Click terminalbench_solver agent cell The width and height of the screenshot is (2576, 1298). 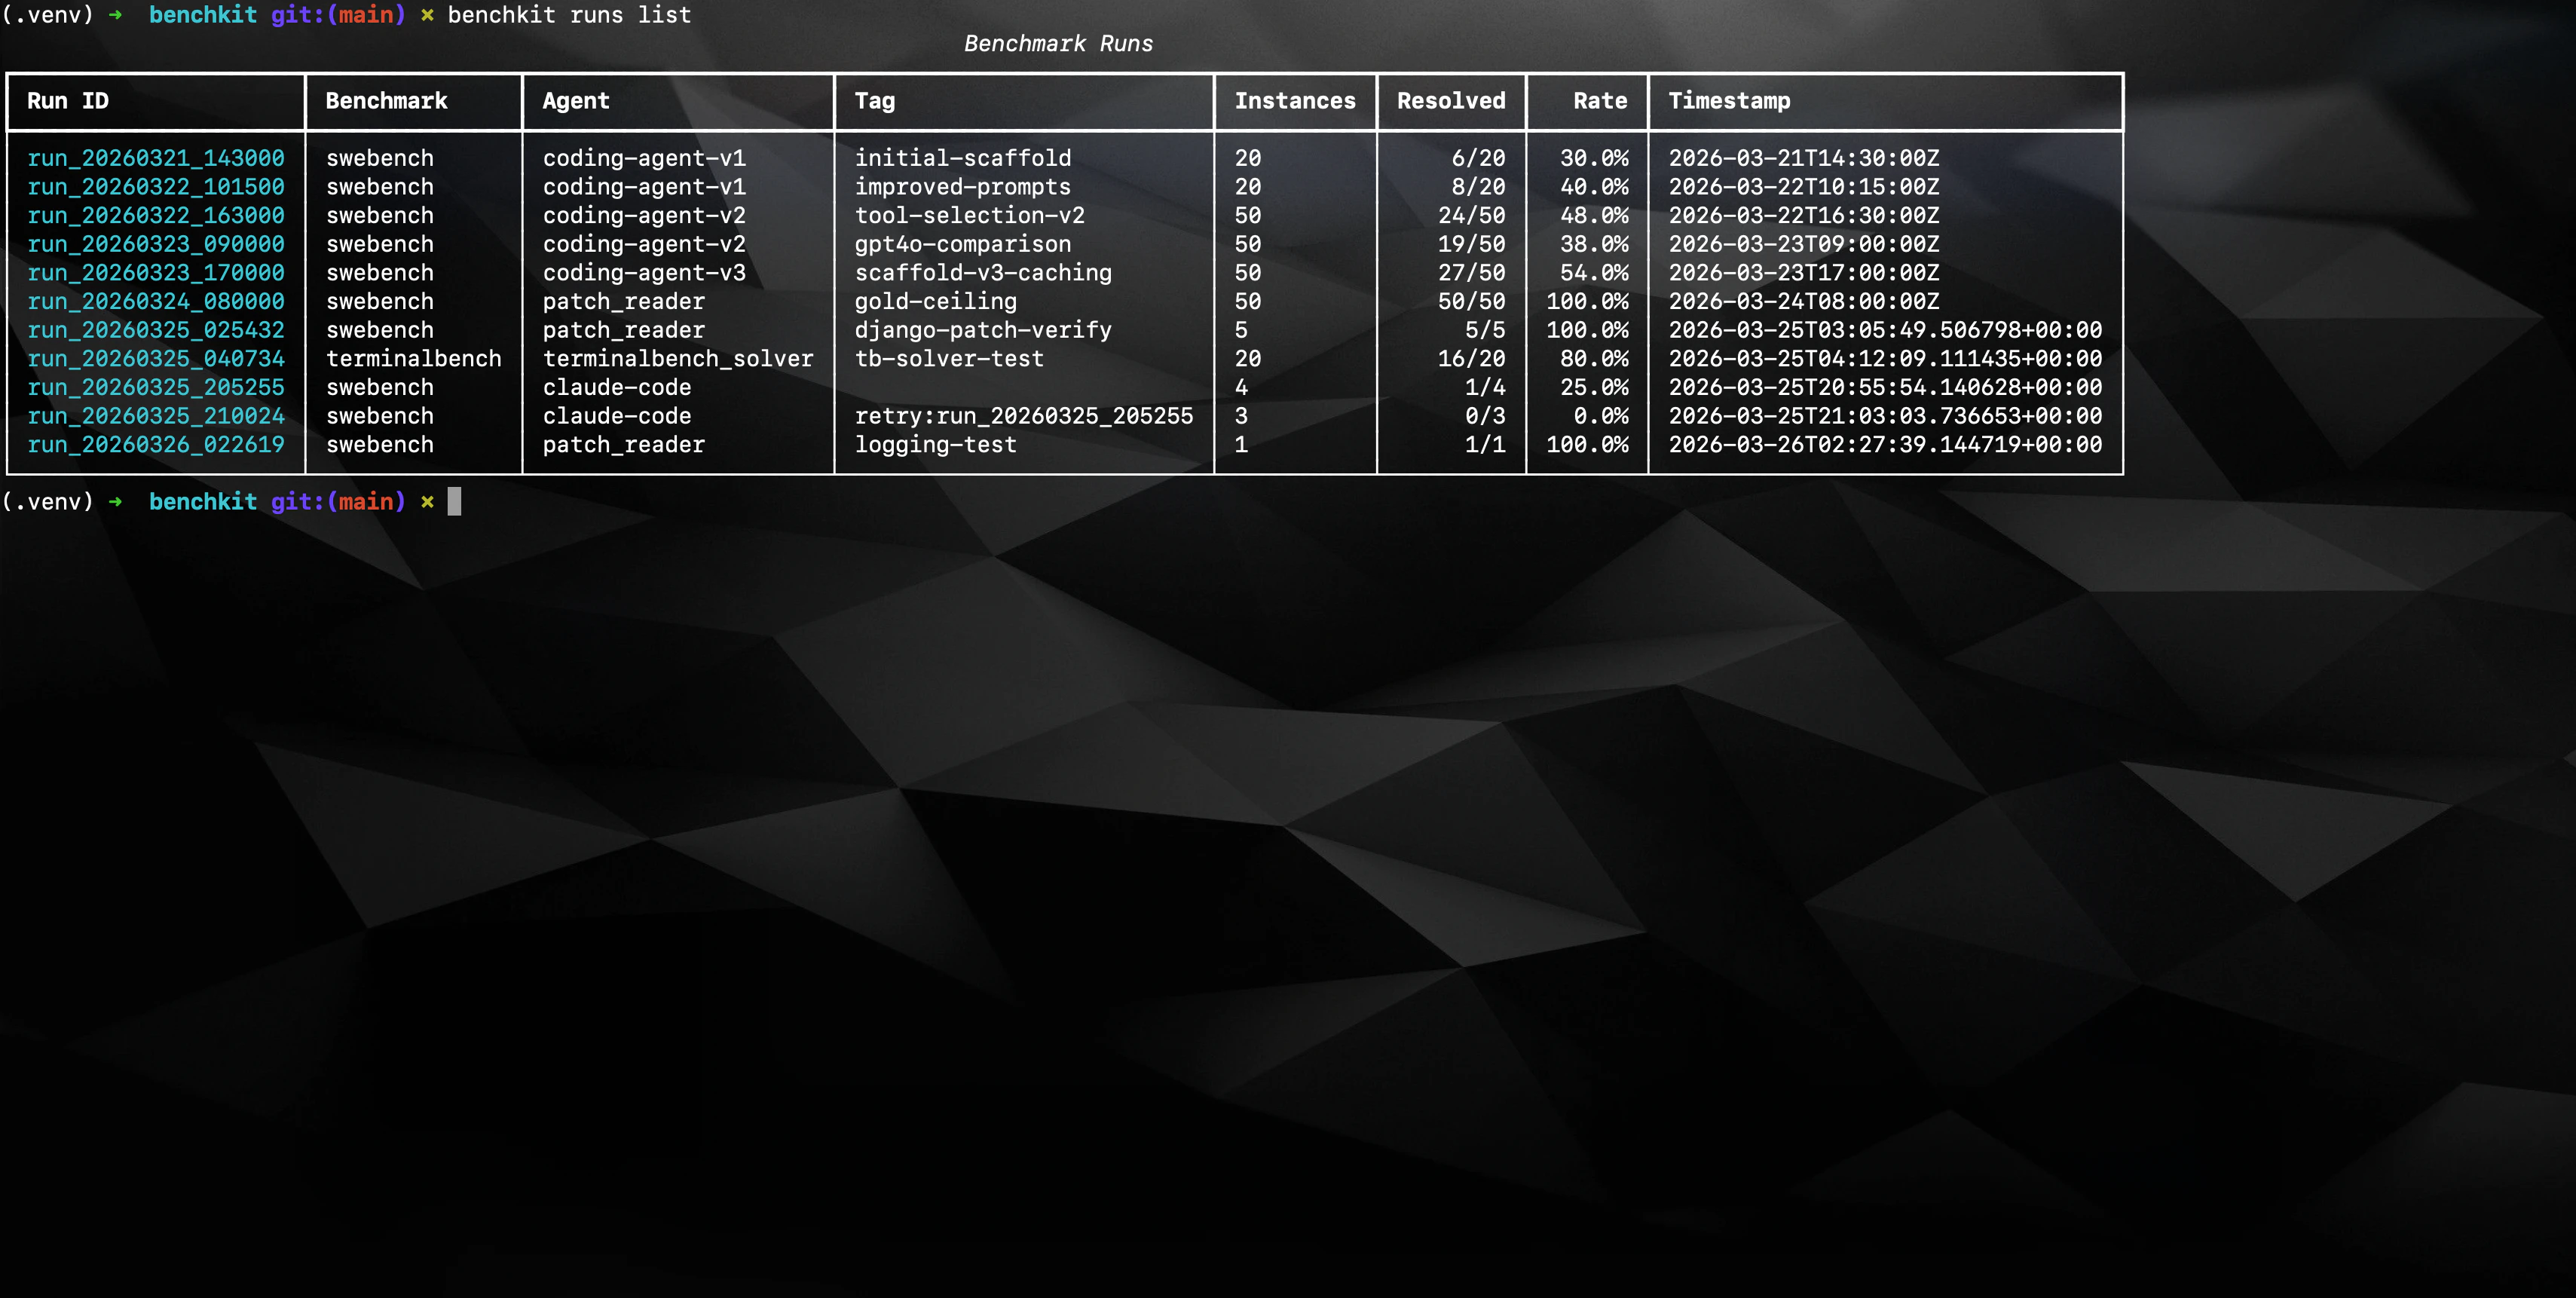(677, 359)
